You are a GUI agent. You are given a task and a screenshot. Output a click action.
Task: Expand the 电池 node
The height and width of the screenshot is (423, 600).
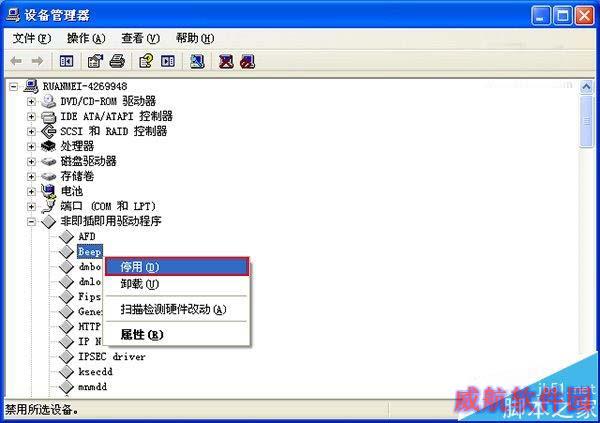click(31, 191)
